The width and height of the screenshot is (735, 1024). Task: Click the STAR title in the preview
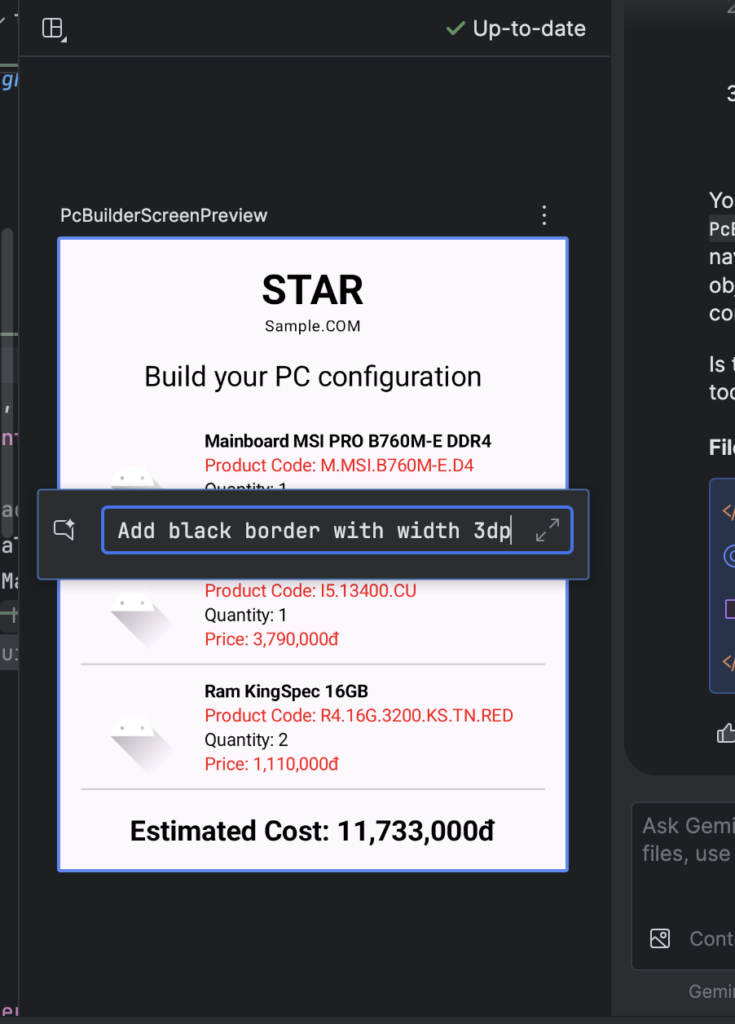coord(312,290)
